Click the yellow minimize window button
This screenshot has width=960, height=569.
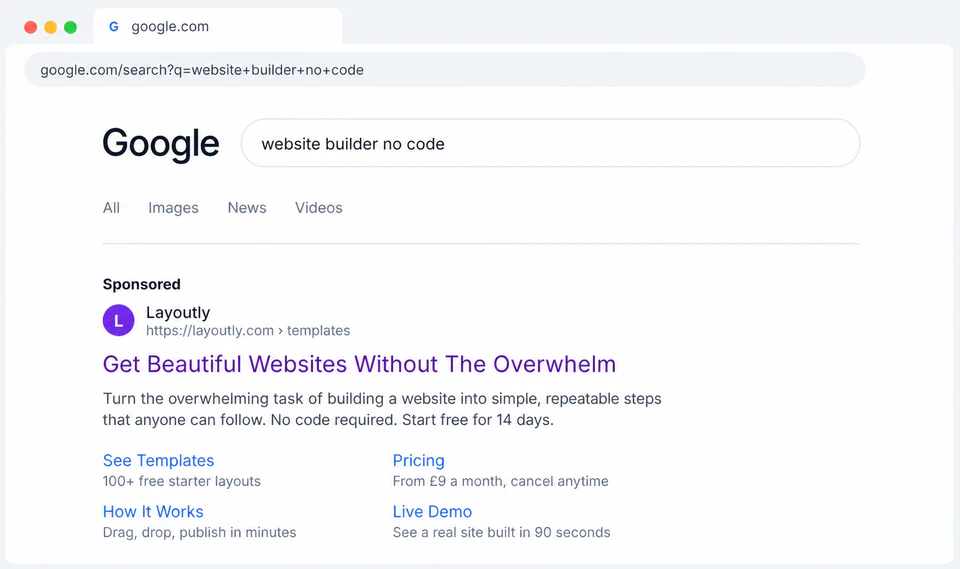(51, 27)
